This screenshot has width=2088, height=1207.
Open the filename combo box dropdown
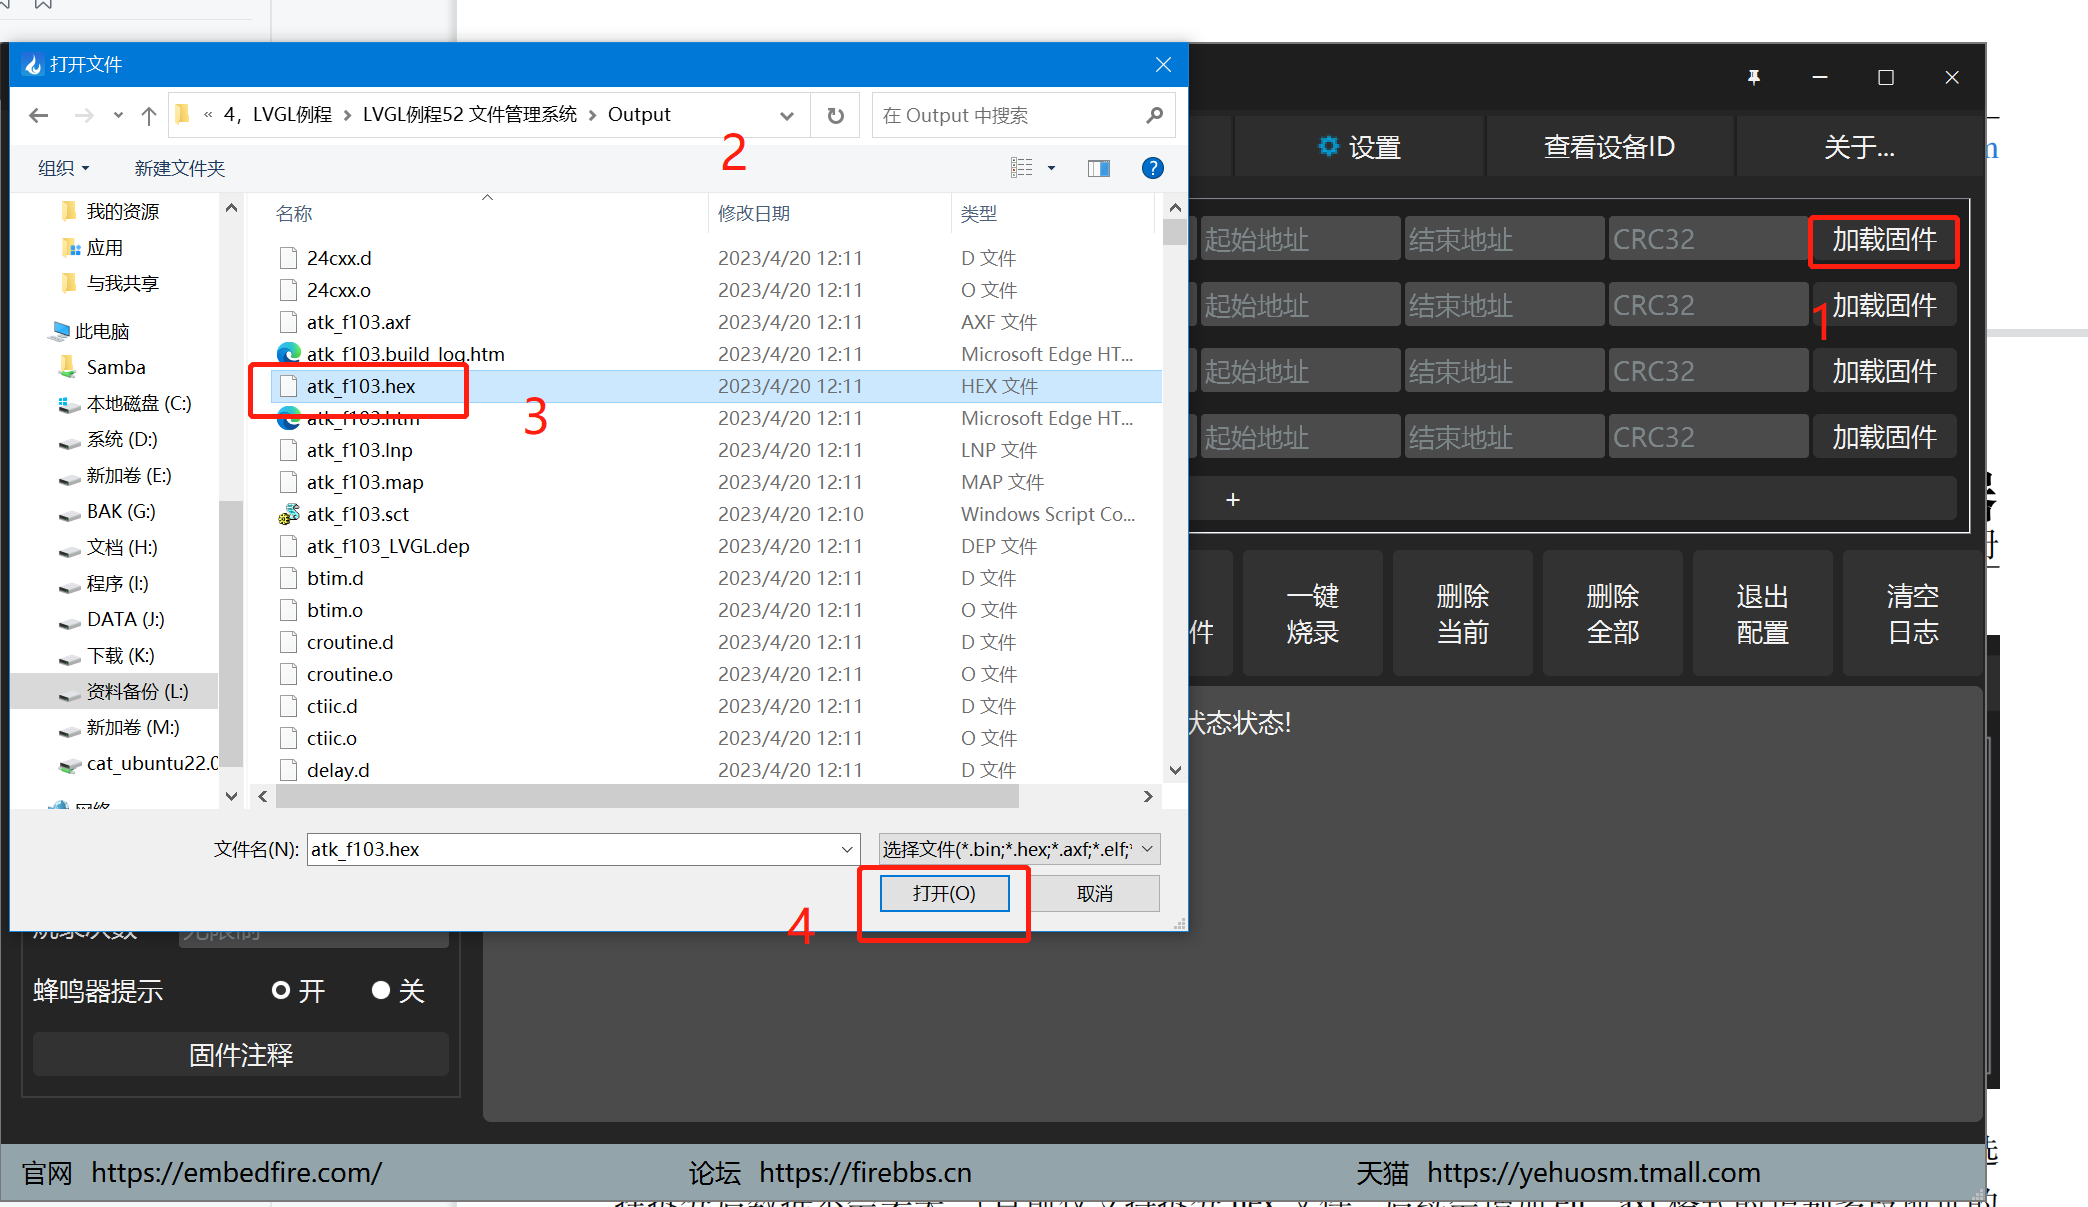click(847, 849)
